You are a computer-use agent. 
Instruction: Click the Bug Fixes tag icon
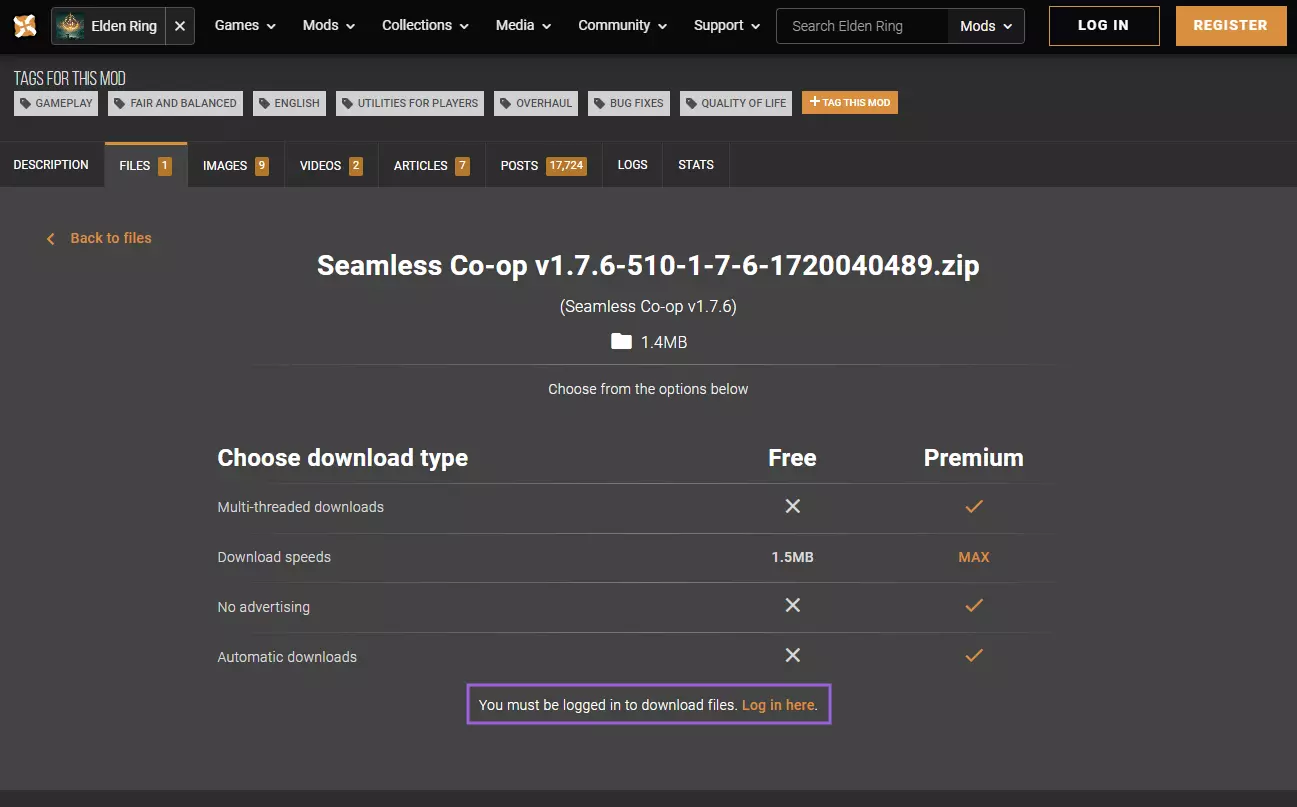point(599,103)
